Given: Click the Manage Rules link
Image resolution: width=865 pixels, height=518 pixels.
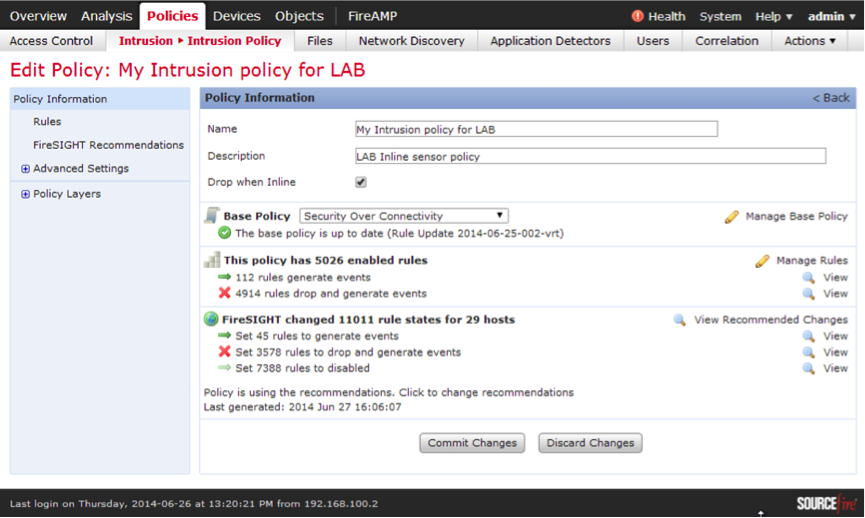Looking at the screenshot, I should point(812,260).
